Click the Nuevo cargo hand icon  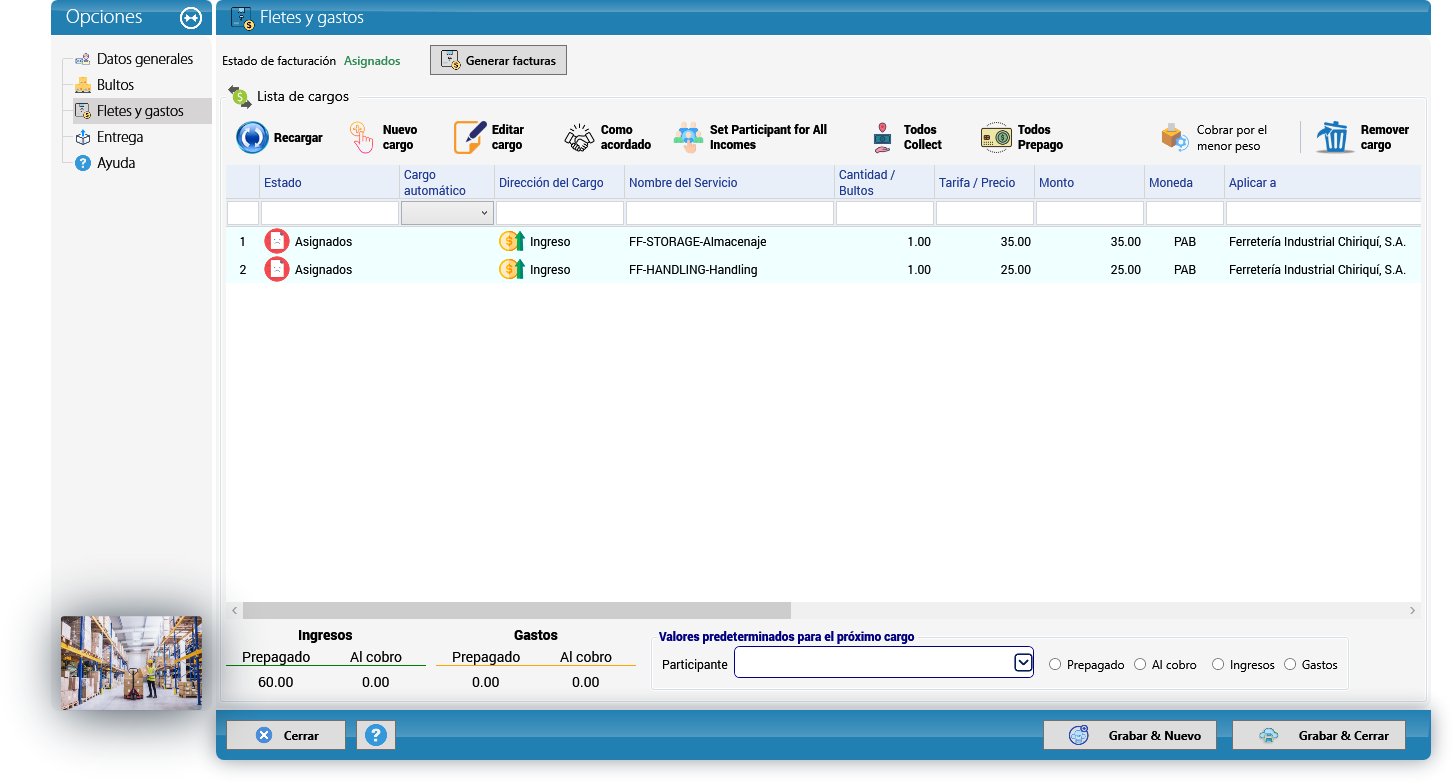click(x=362, y=137)
